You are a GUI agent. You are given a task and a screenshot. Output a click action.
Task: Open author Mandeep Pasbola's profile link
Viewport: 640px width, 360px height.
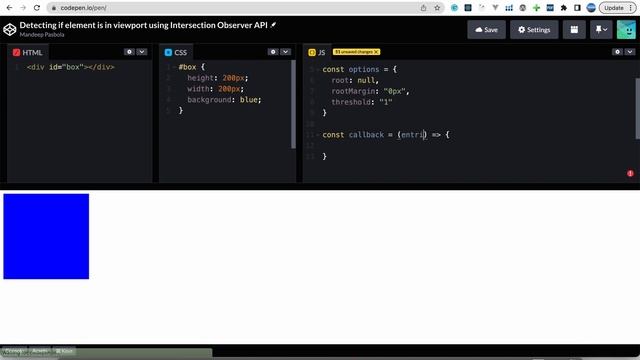pyautogui.click(x=42, y=35)
